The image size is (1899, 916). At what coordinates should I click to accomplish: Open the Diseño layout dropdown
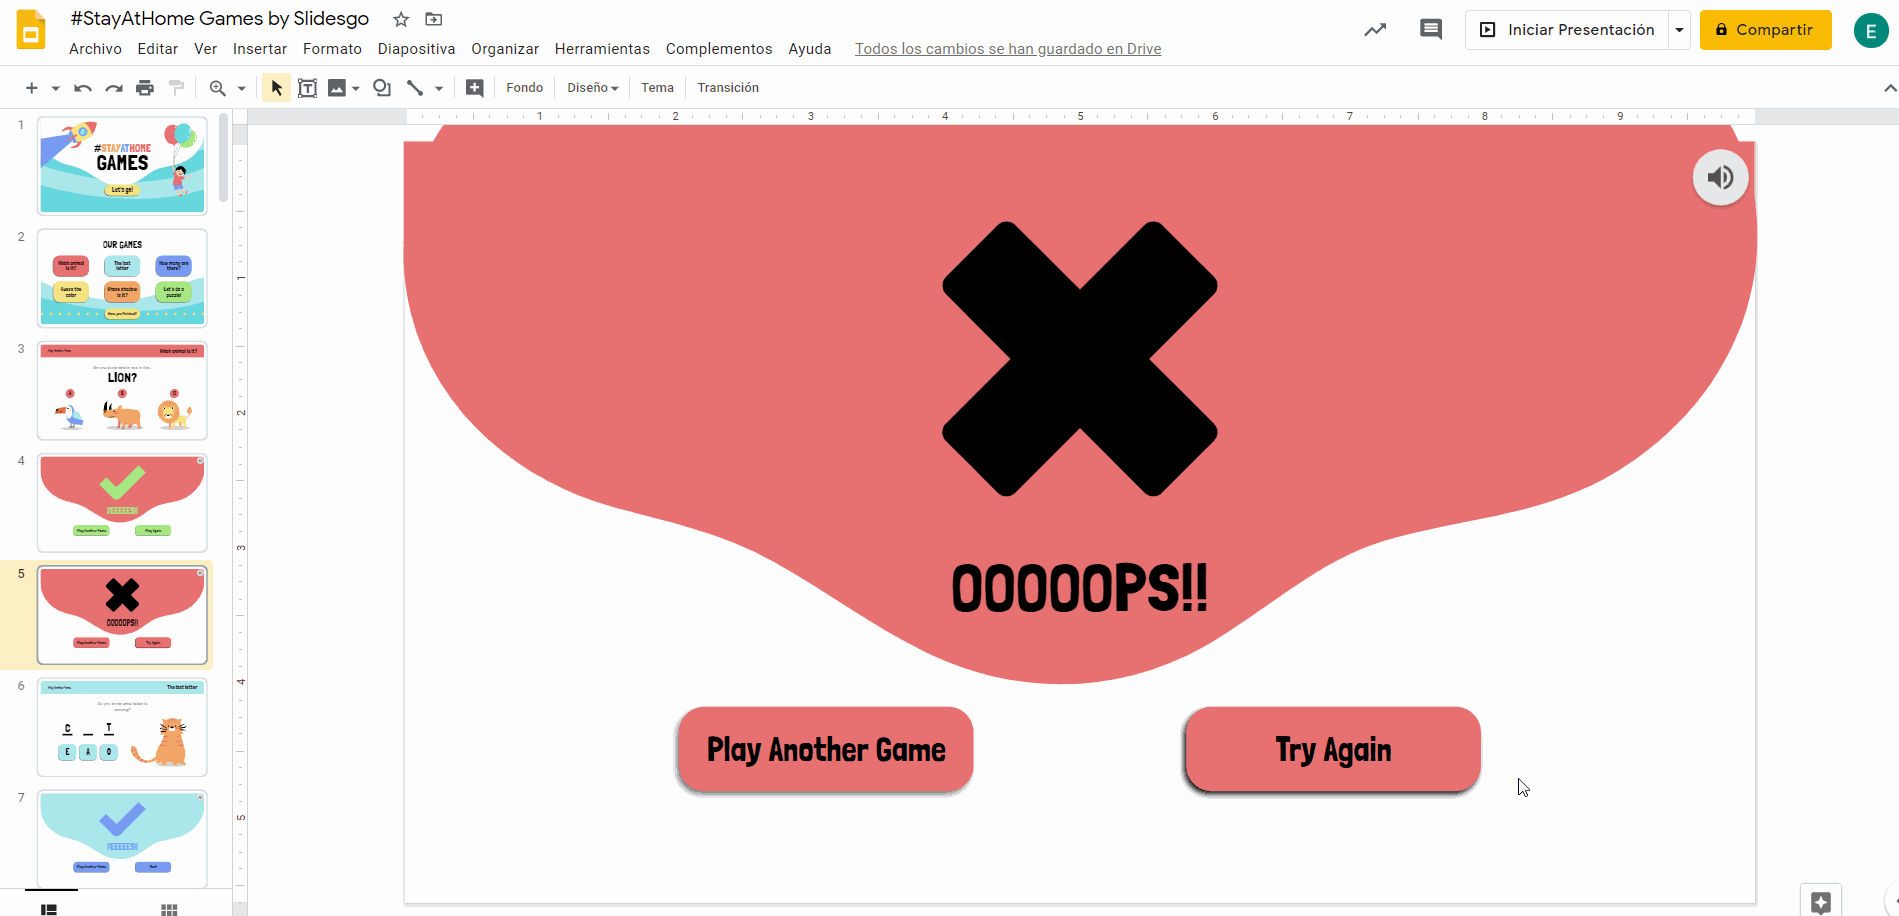coord(593,88)
